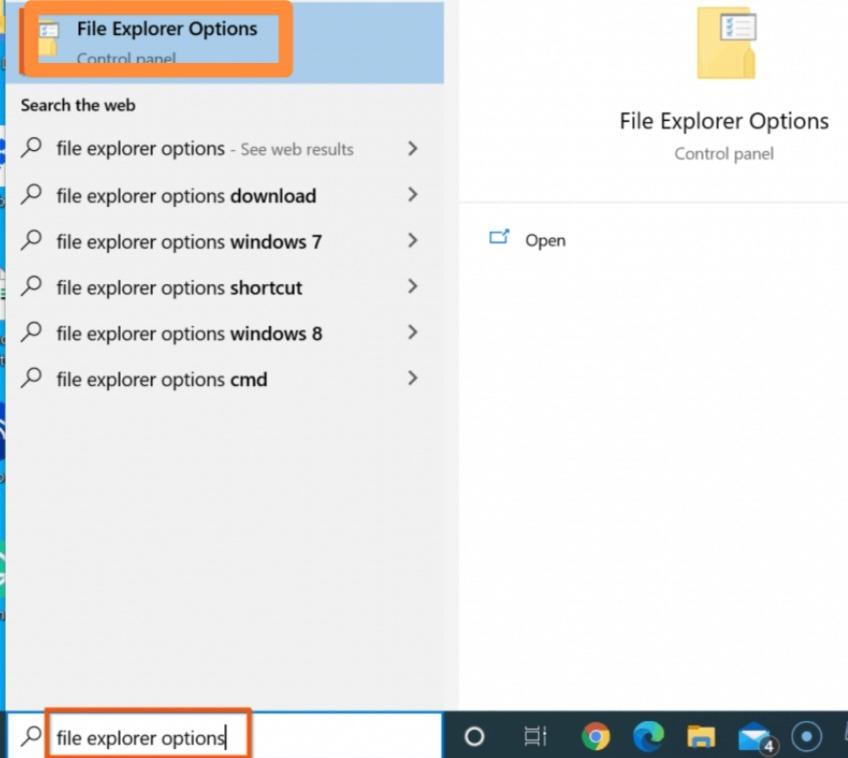
Task: Expand the chevron beside 'options cmd'
Action: point(413,378)
